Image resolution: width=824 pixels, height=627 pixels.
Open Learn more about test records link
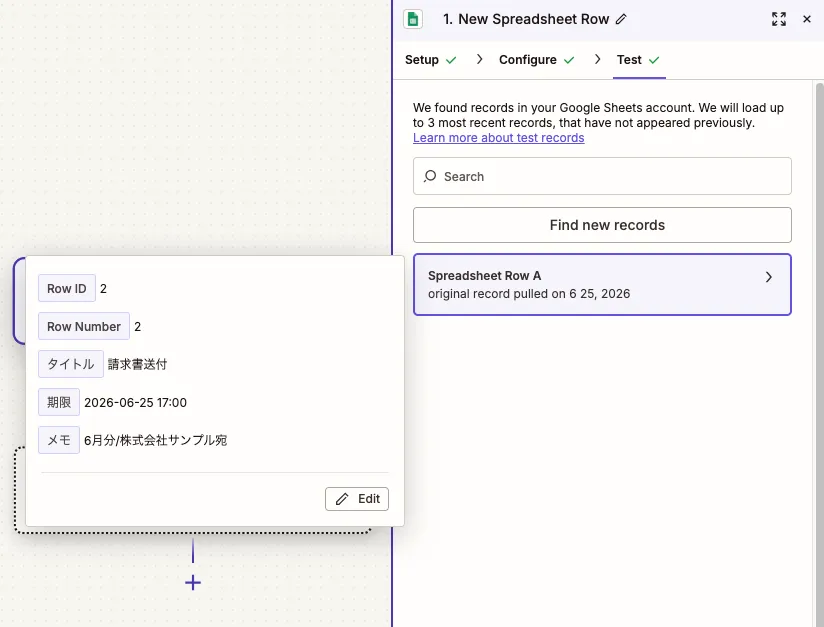(x=498, y=138)
